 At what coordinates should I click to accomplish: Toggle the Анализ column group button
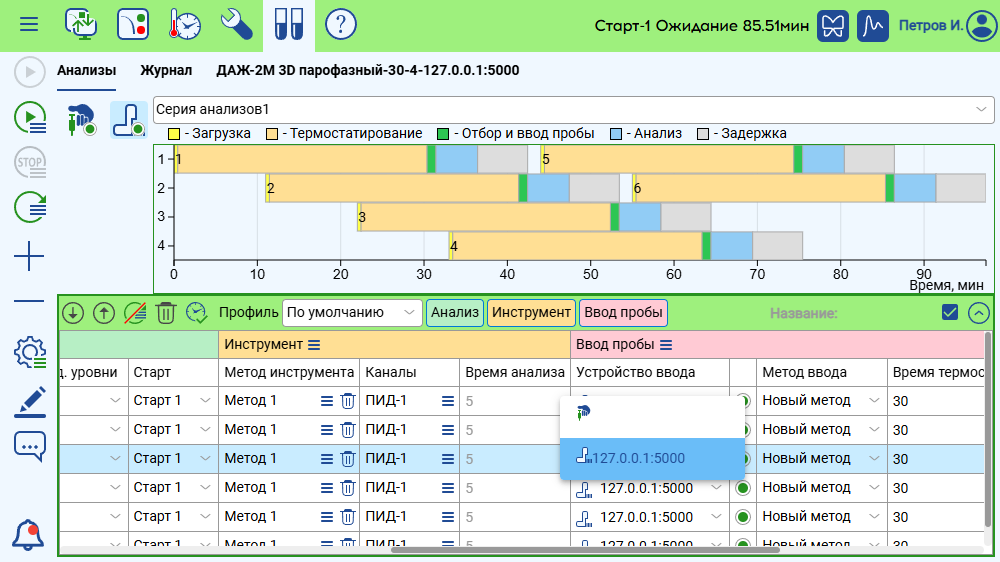pyautogui.click(x=455, y=312)
